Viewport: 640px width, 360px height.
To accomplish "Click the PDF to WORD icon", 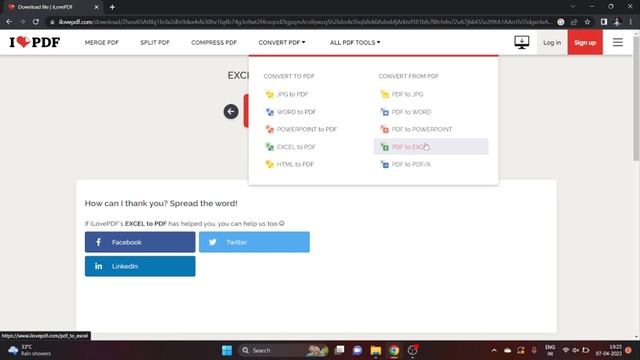I will click(384, 112).
